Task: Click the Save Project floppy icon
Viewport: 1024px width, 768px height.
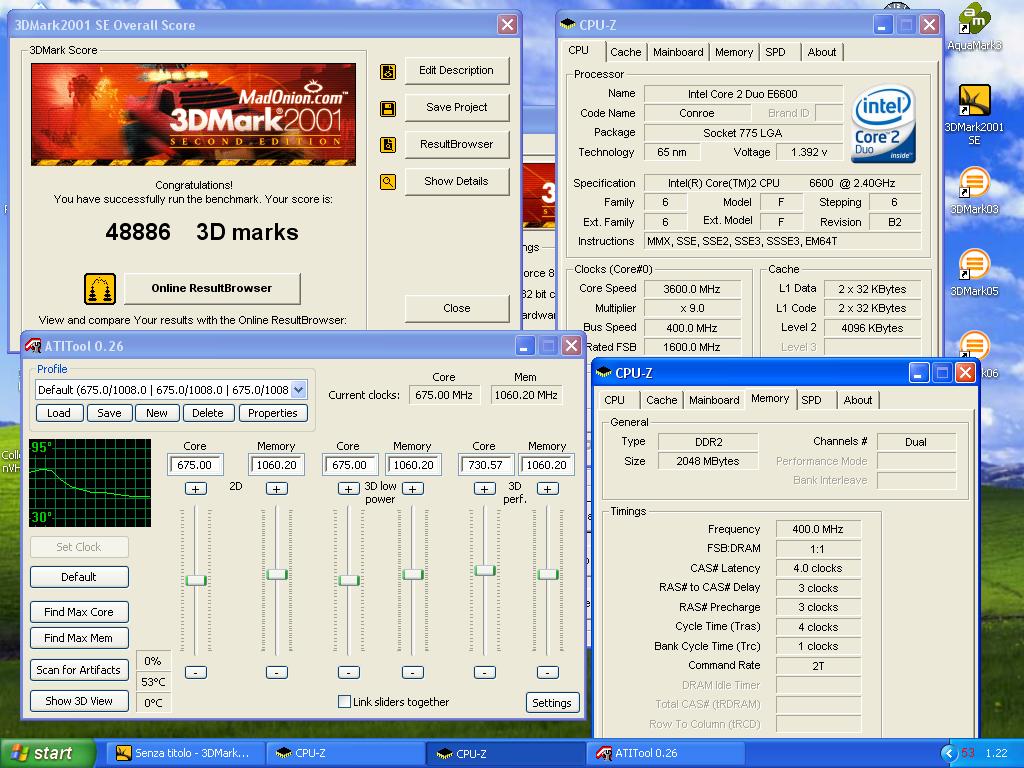Action: click(x=388, y=108)
